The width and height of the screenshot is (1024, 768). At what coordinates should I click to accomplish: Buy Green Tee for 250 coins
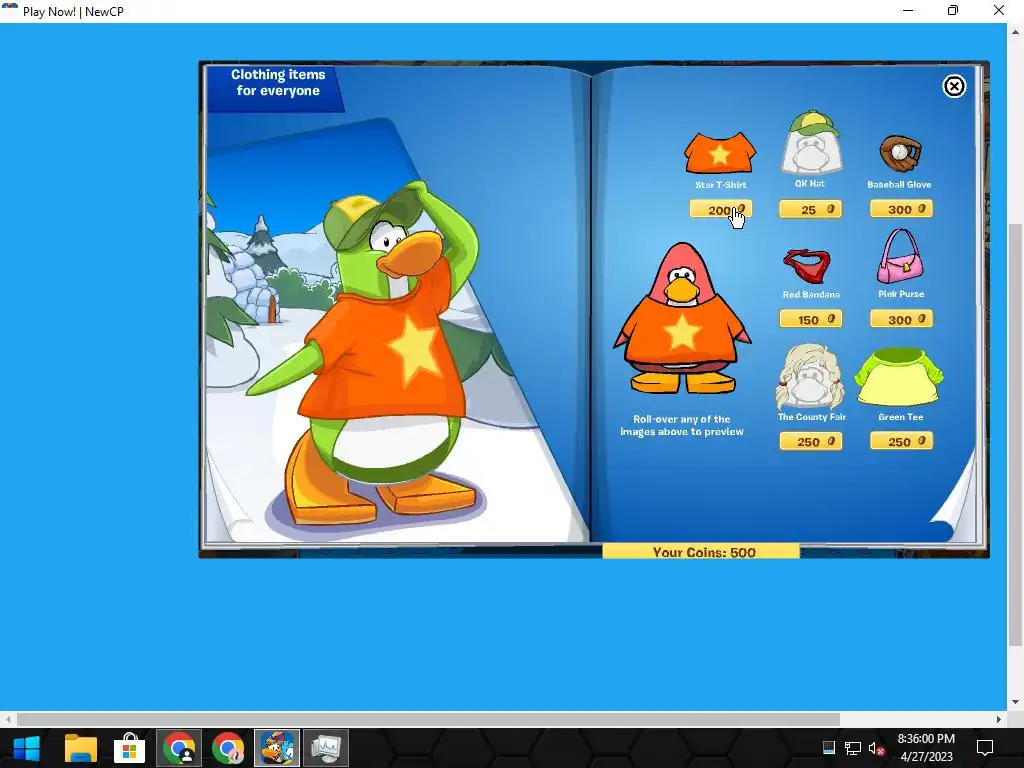tap(901, 441)
